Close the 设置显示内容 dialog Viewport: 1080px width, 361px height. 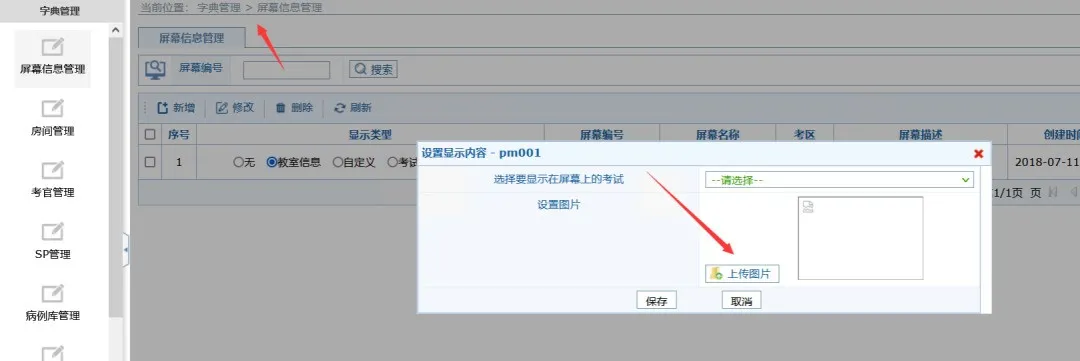(x=978, y=154)
